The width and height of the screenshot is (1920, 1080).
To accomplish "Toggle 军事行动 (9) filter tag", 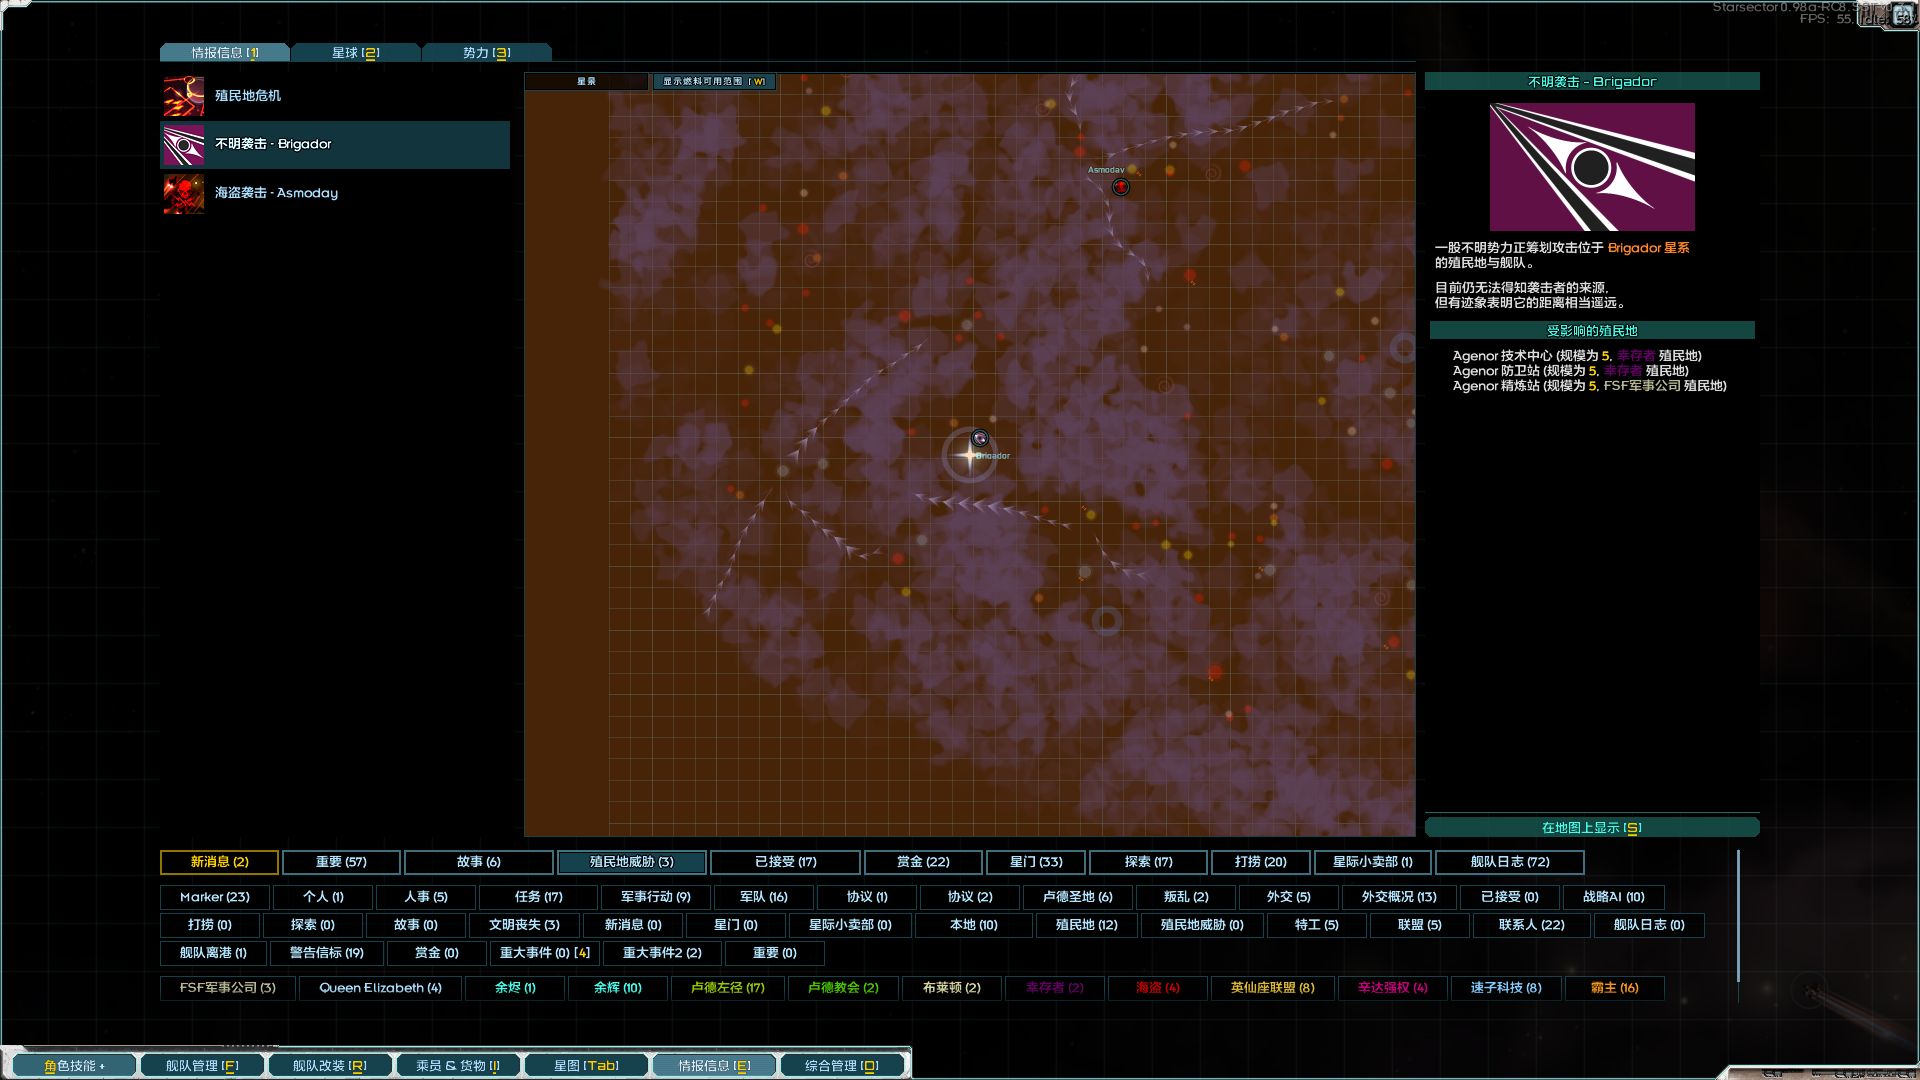I will pyautogui.click(x=656, y=897).
